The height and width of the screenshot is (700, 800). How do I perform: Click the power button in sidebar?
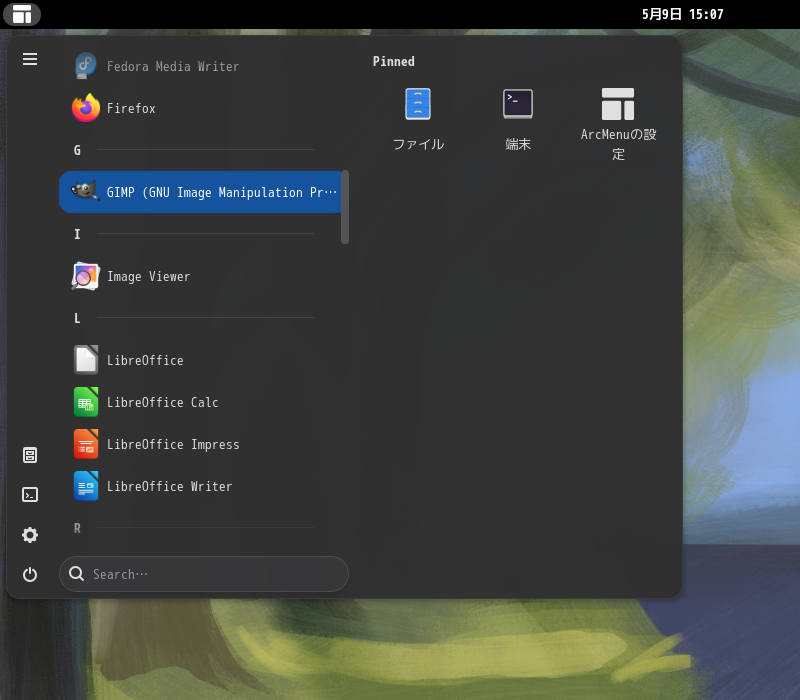tap(30, 574)
